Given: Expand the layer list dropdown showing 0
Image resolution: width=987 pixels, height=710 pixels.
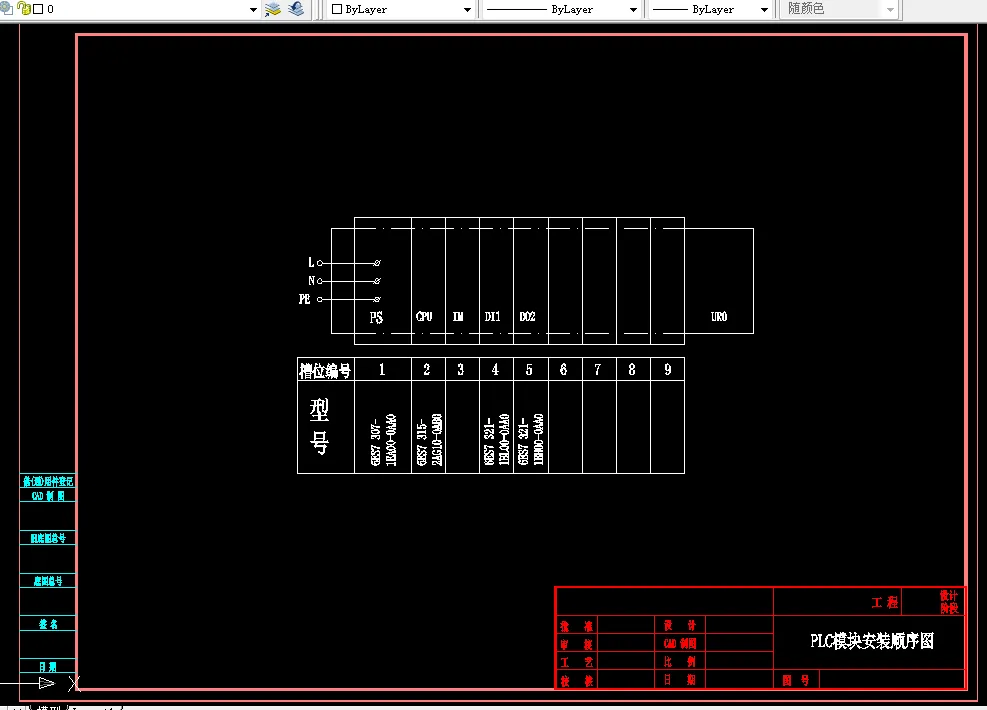Looking at the screenshot, I should tap(253, 9).
